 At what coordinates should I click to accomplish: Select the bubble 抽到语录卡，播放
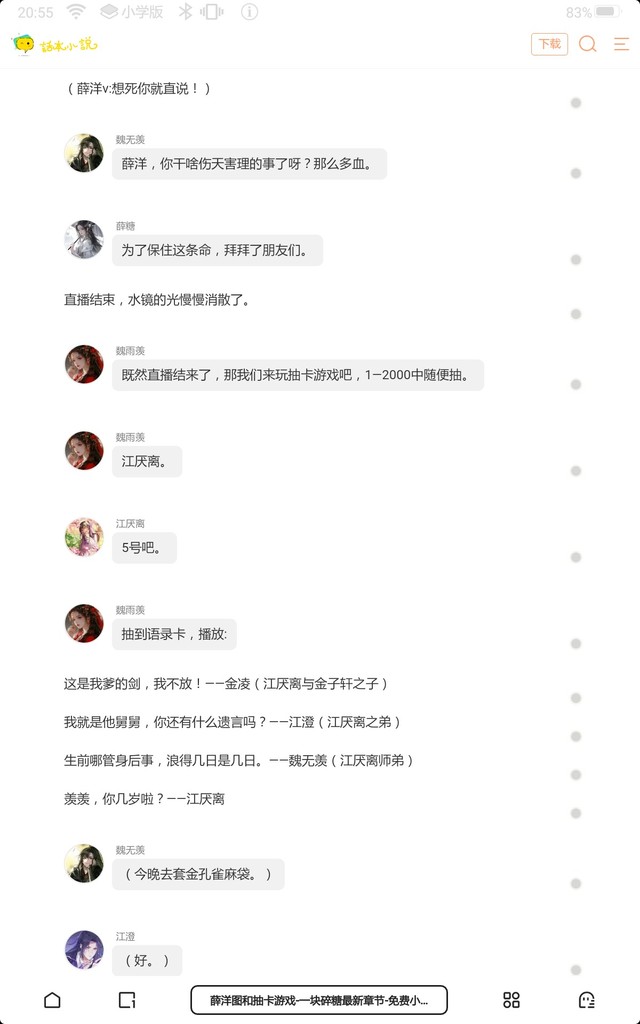coord(174,634)
